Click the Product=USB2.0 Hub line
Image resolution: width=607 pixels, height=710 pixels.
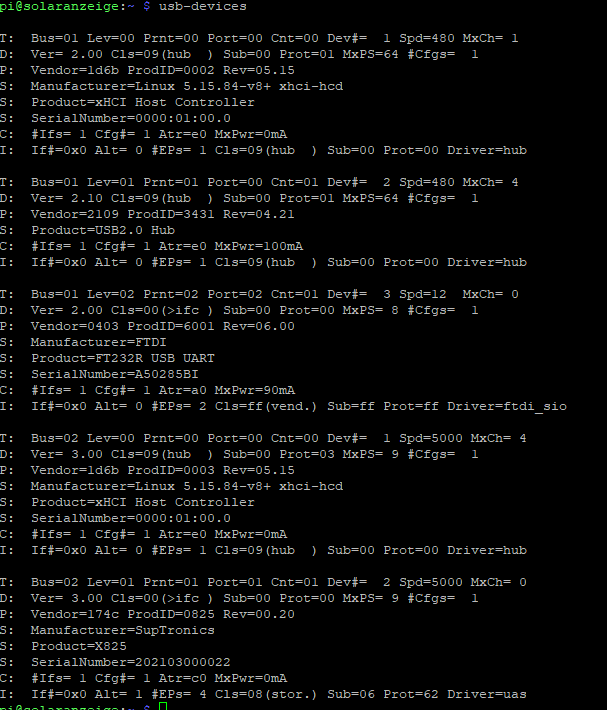103,230
